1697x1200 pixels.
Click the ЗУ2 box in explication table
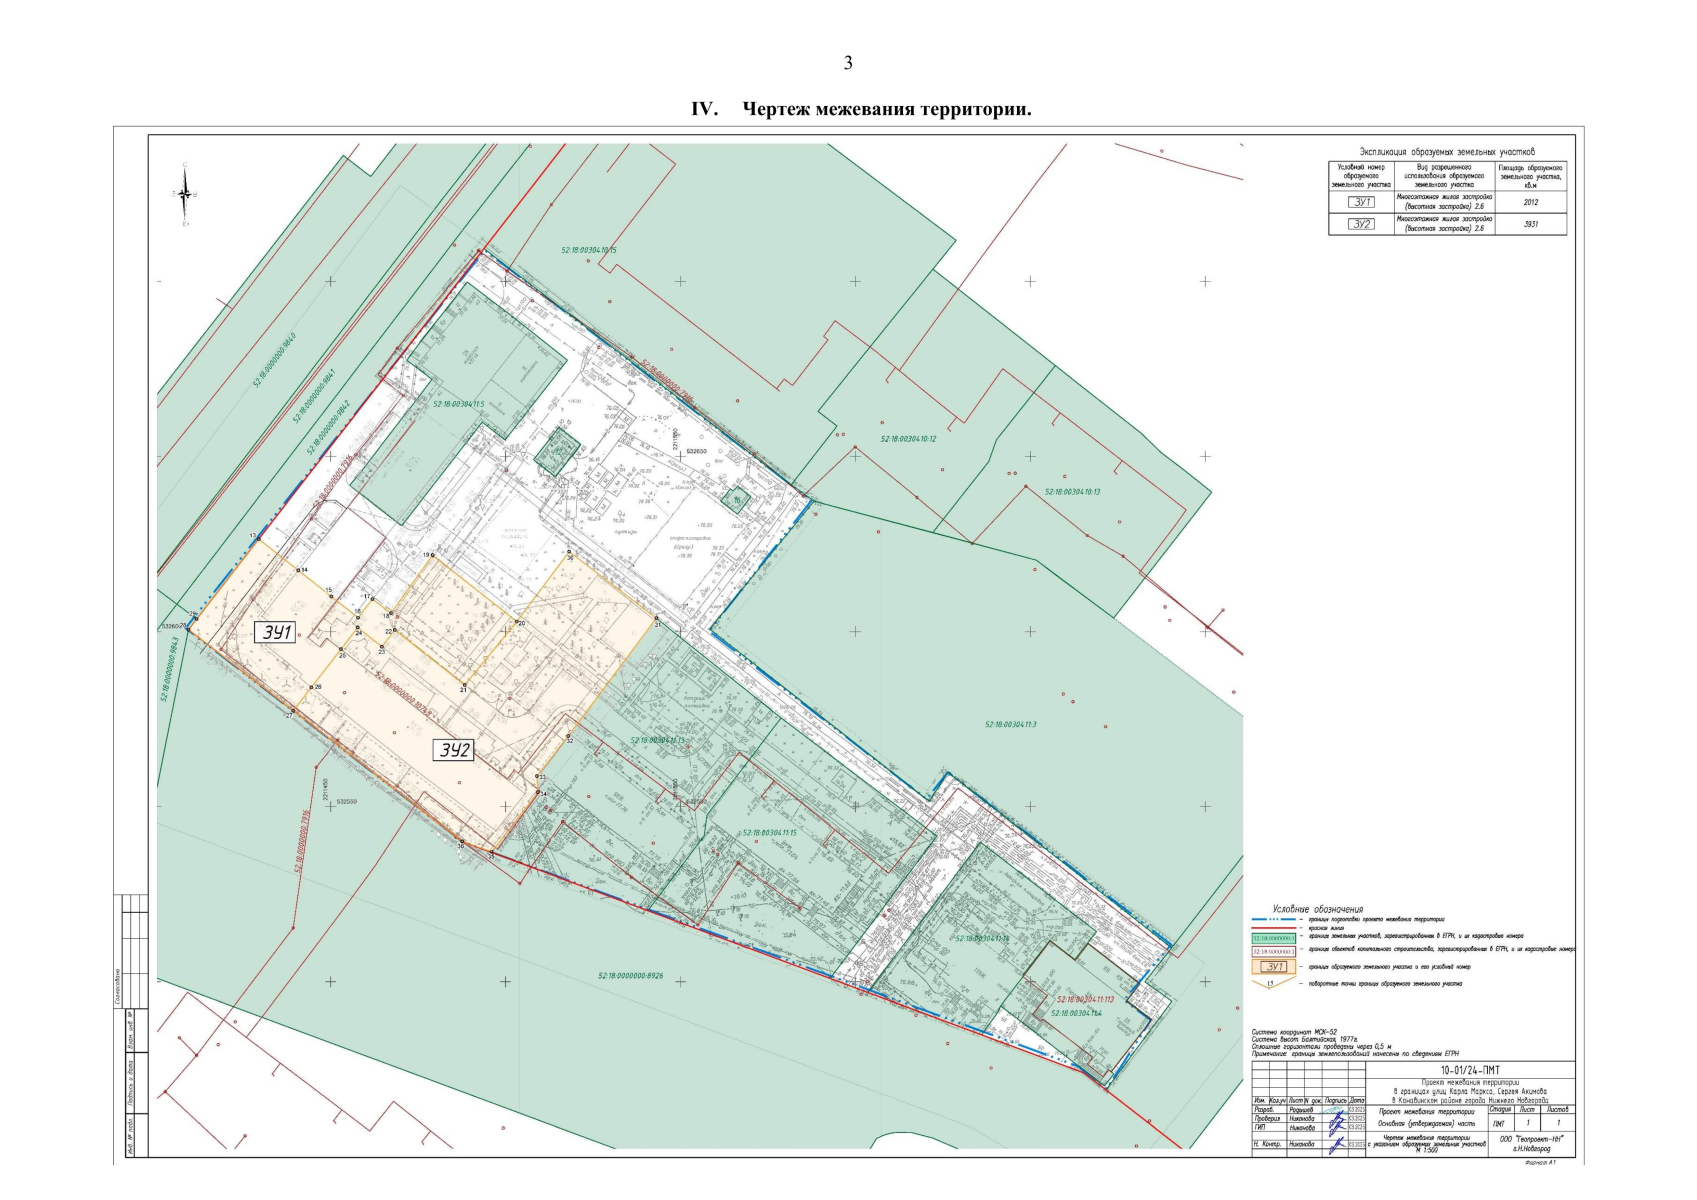coord(1361,224)
